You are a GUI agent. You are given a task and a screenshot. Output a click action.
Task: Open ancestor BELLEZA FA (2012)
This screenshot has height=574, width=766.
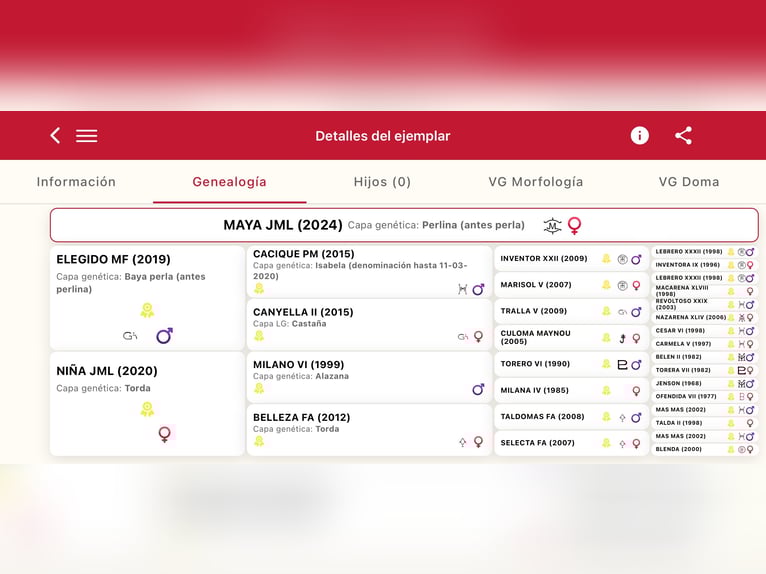[x=301, y=417]
